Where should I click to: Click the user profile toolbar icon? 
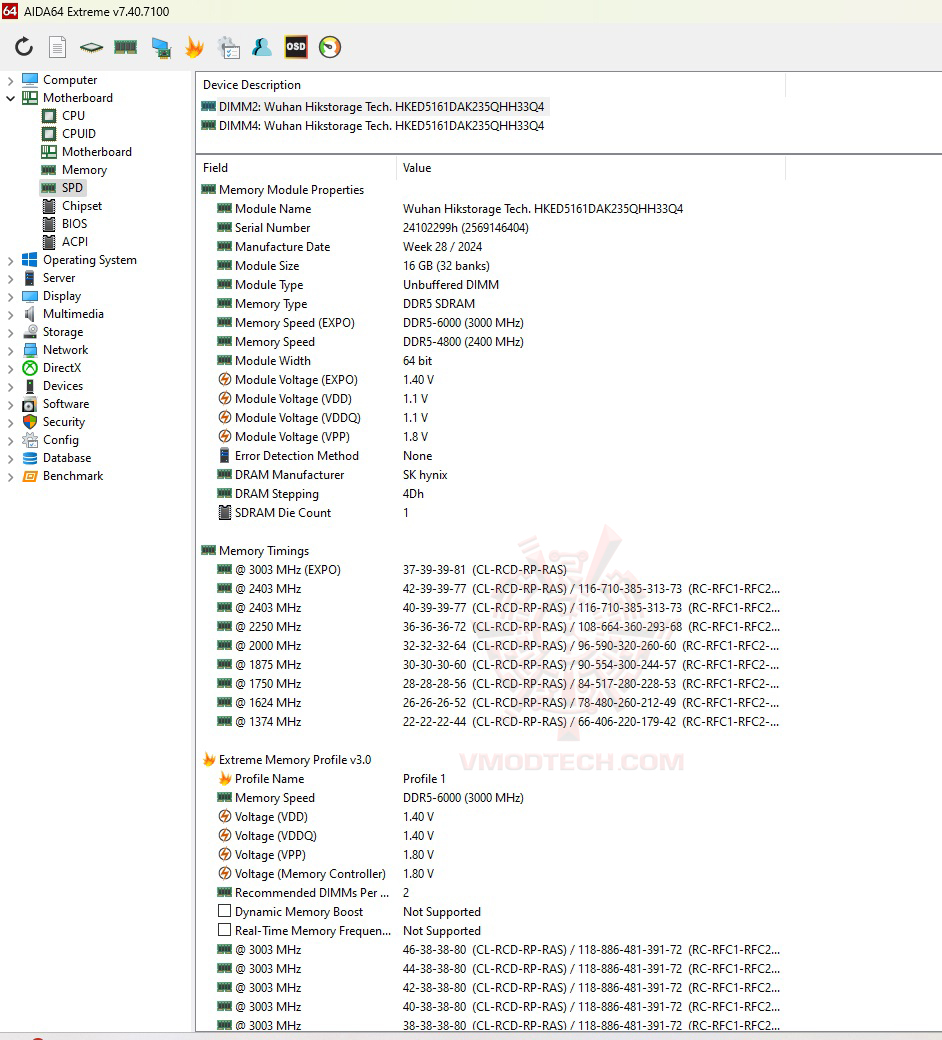point(262,47)
